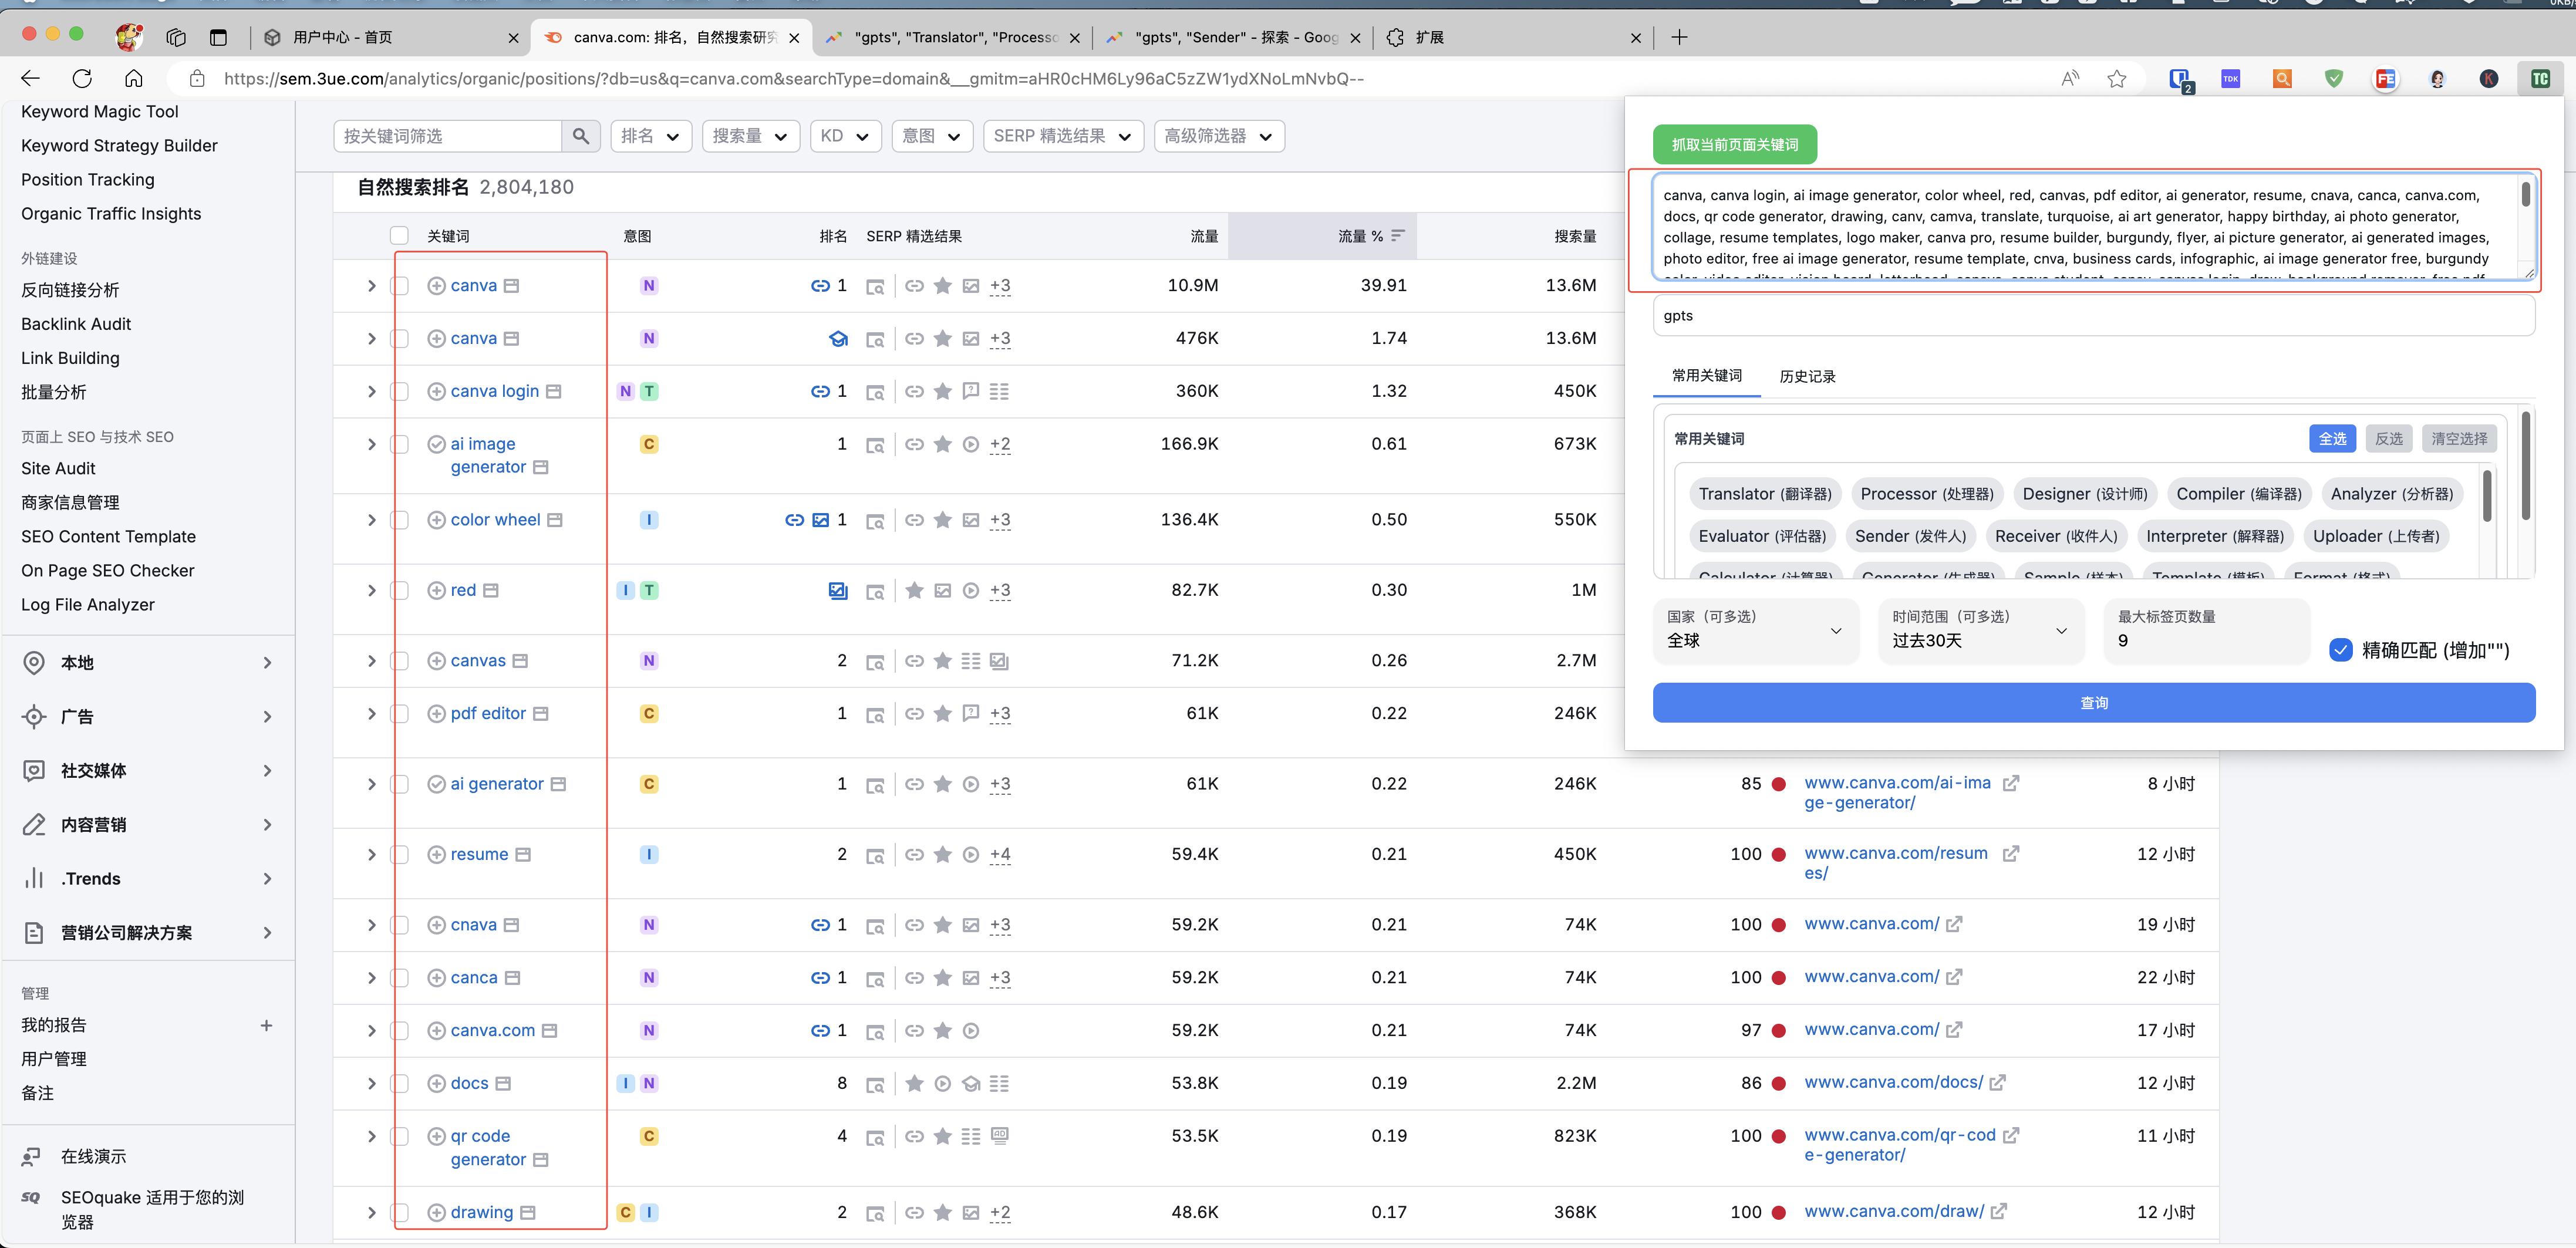Click 查询 query button
This screenshot has height=1248, width=2576.
click(2095, 703)
